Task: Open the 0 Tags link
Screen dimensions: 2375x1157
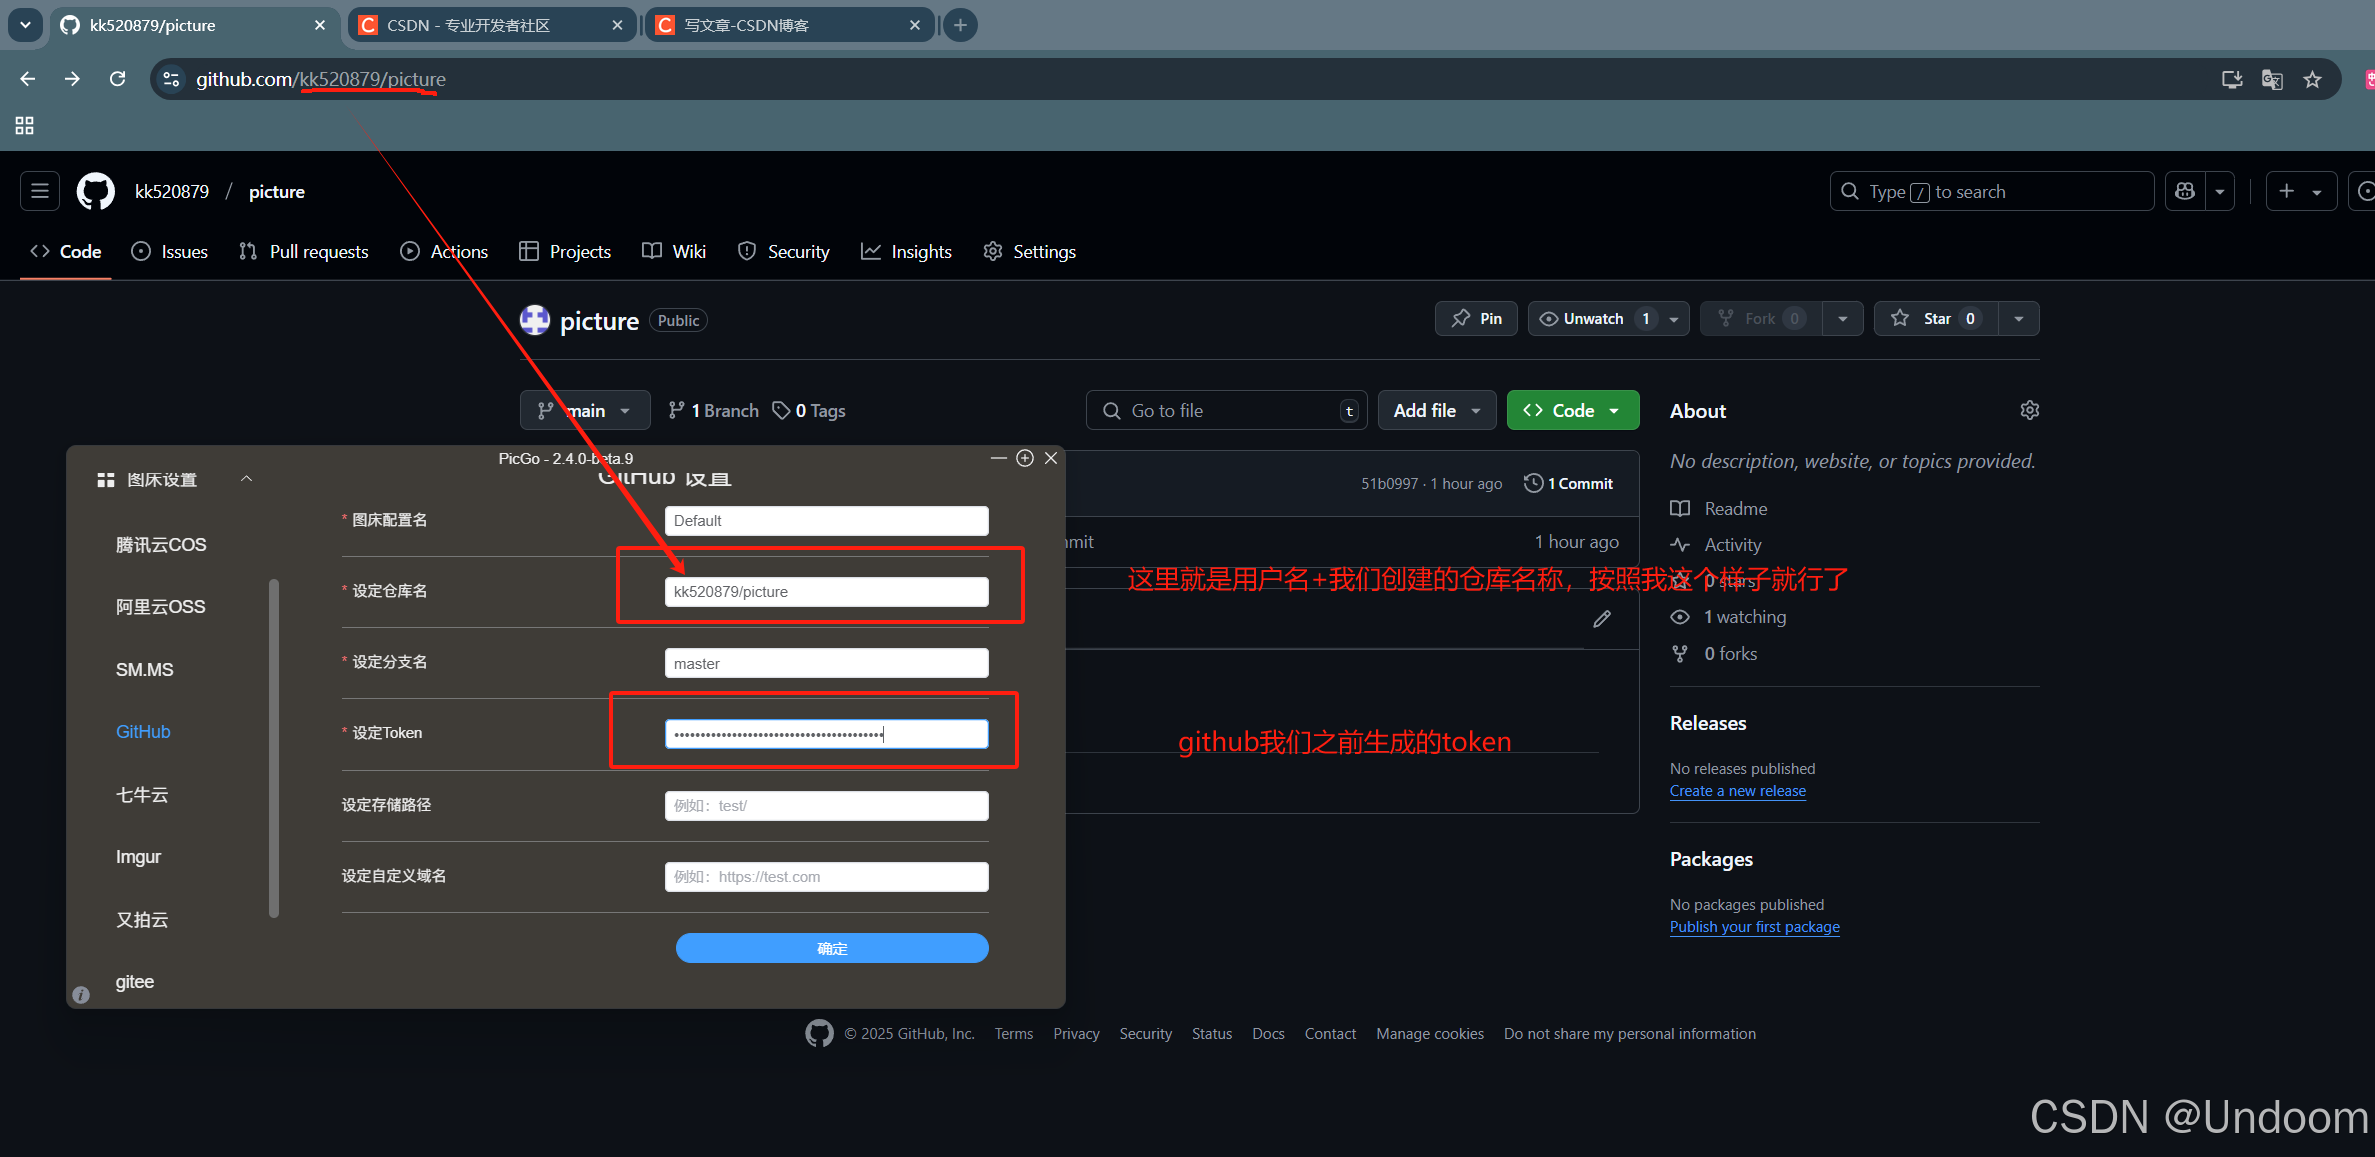Action: 809,411
